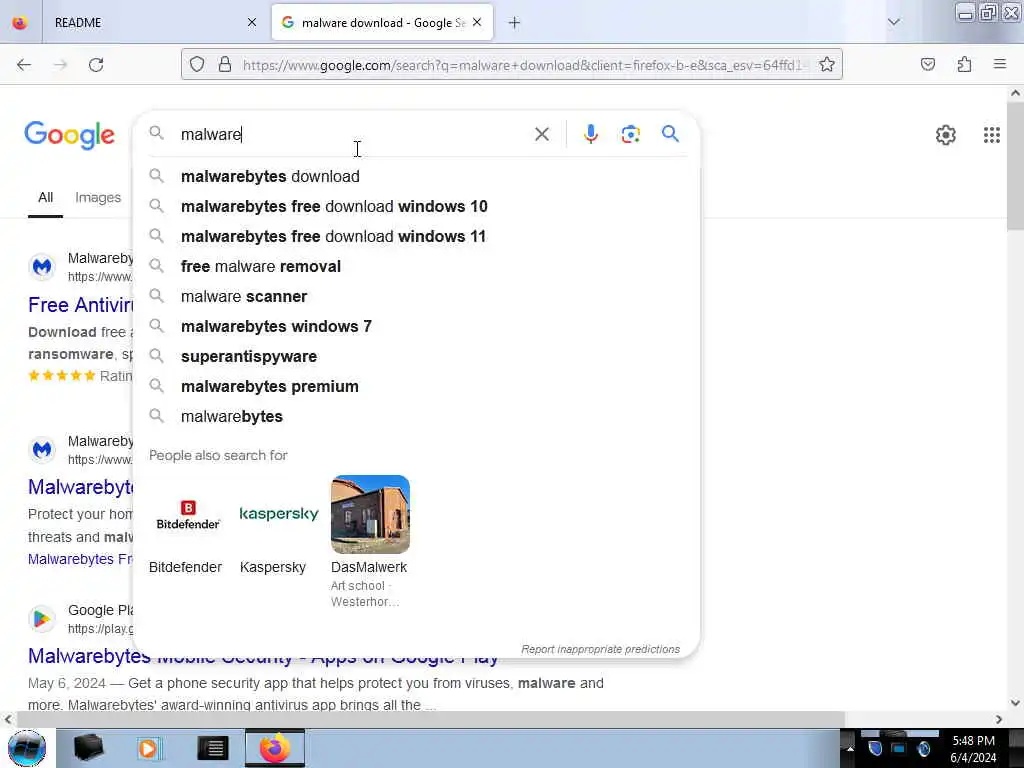Choose suggestion malwarebytes free download windows 10

pos(417,206)
